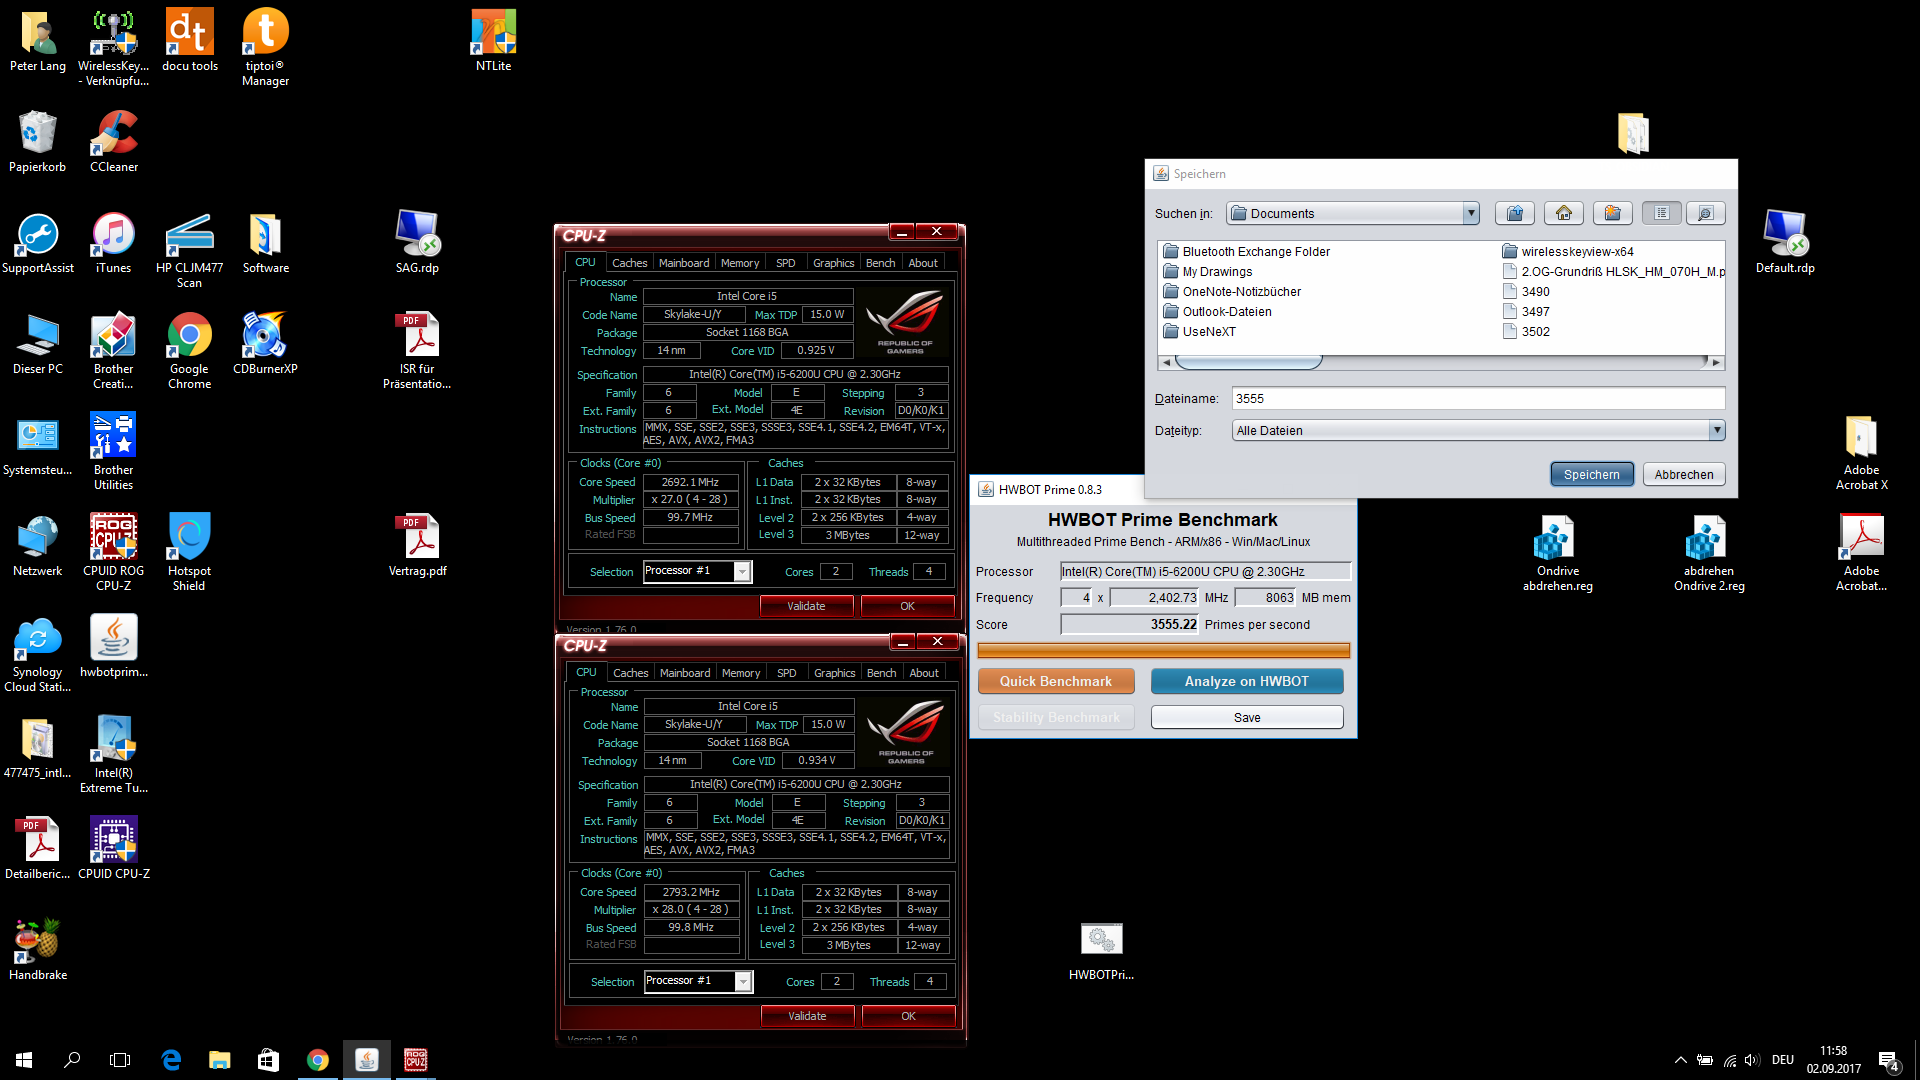1920x1080 pixels.
Task: Select Default.rdp desktop icon
Action: tap(1785, 241)
